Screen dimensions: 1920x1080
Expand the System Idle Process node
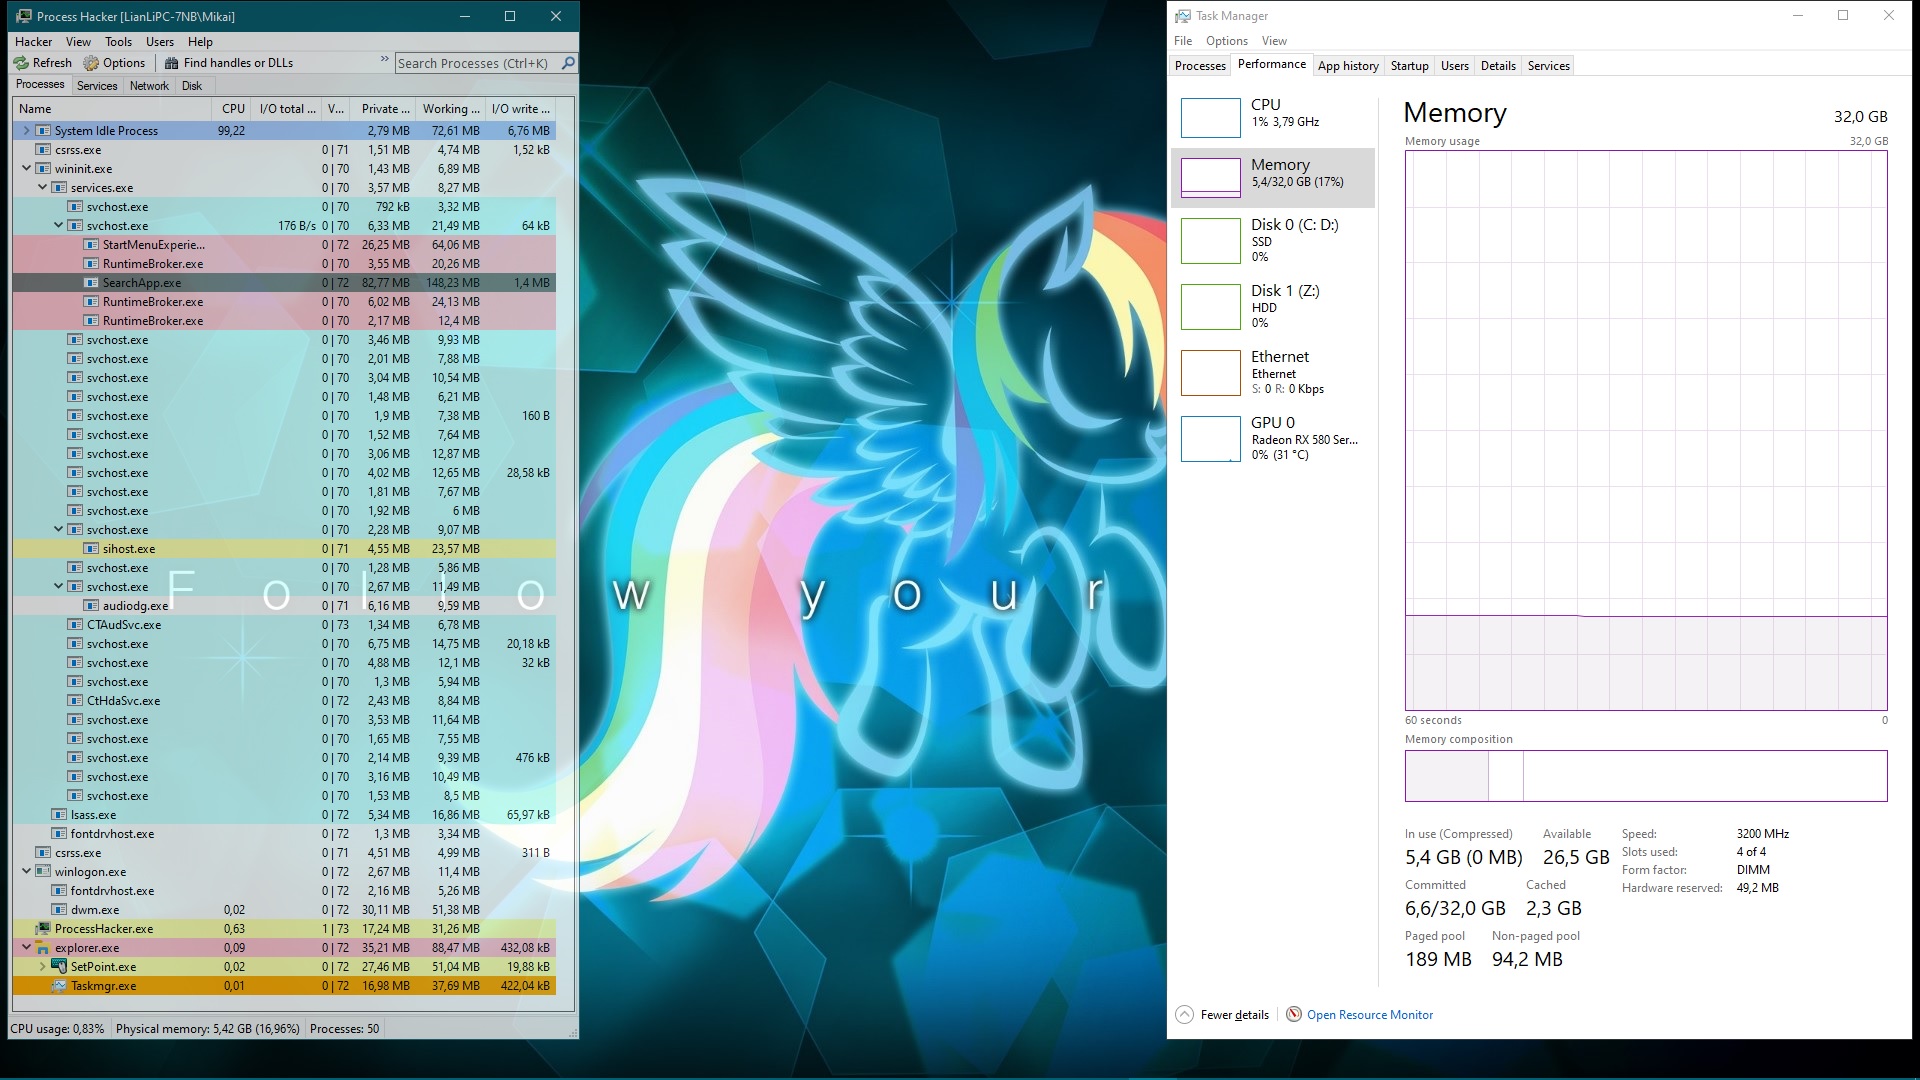[x=27, y=131]
